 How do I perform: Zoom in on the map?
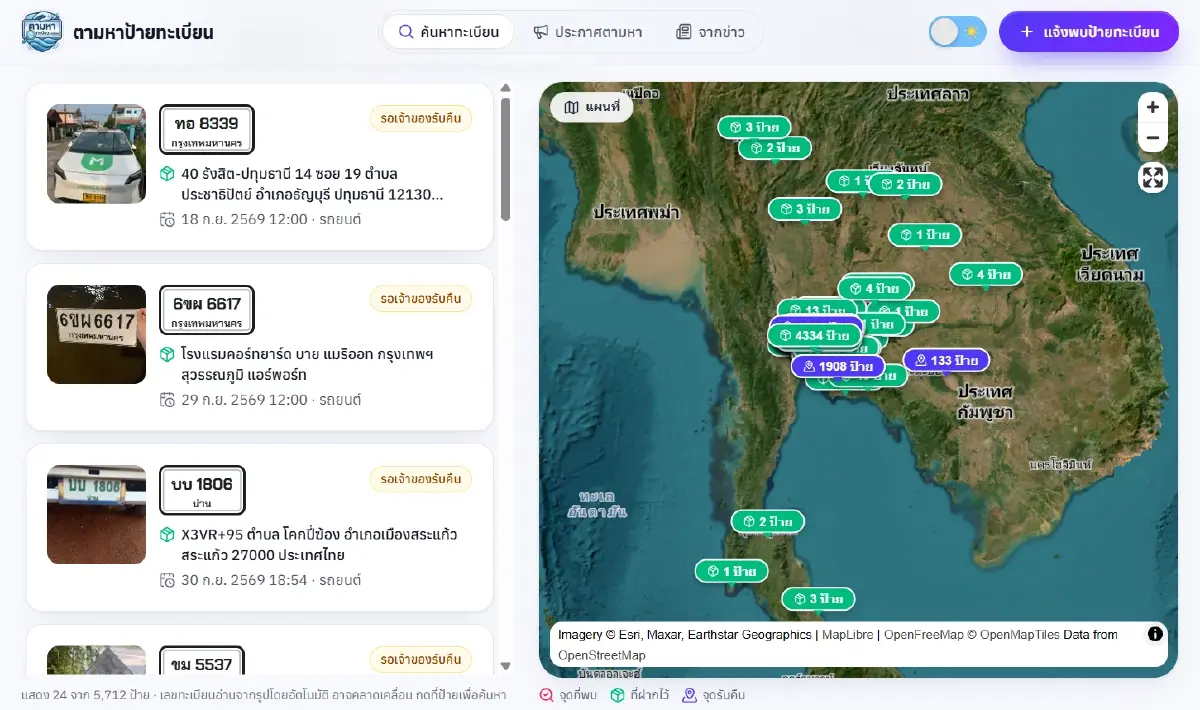coord(1153,107)
